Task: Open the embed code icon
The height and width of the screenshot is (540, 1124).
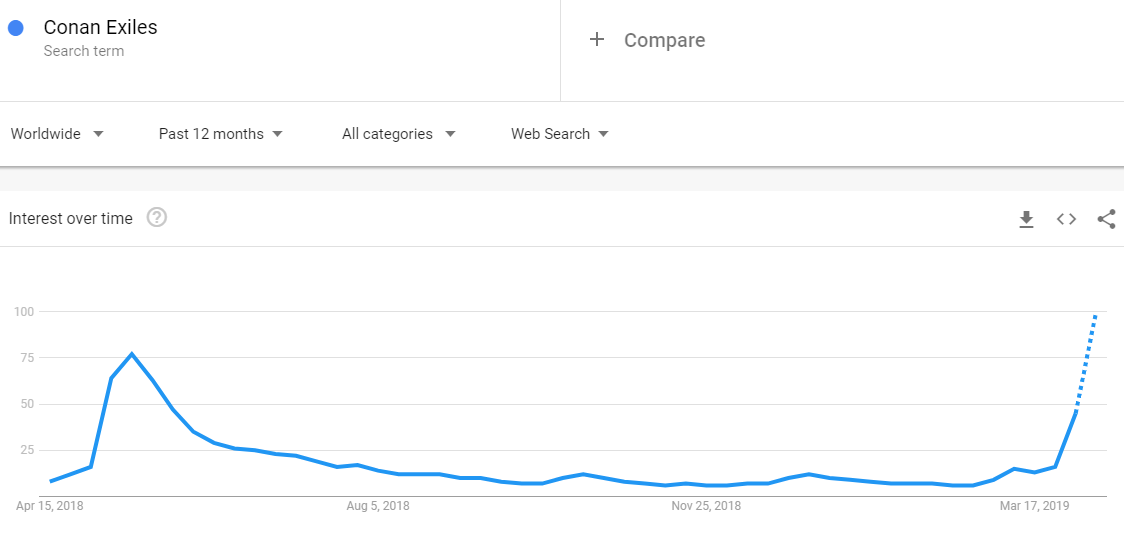Action: click(1067, 219)
